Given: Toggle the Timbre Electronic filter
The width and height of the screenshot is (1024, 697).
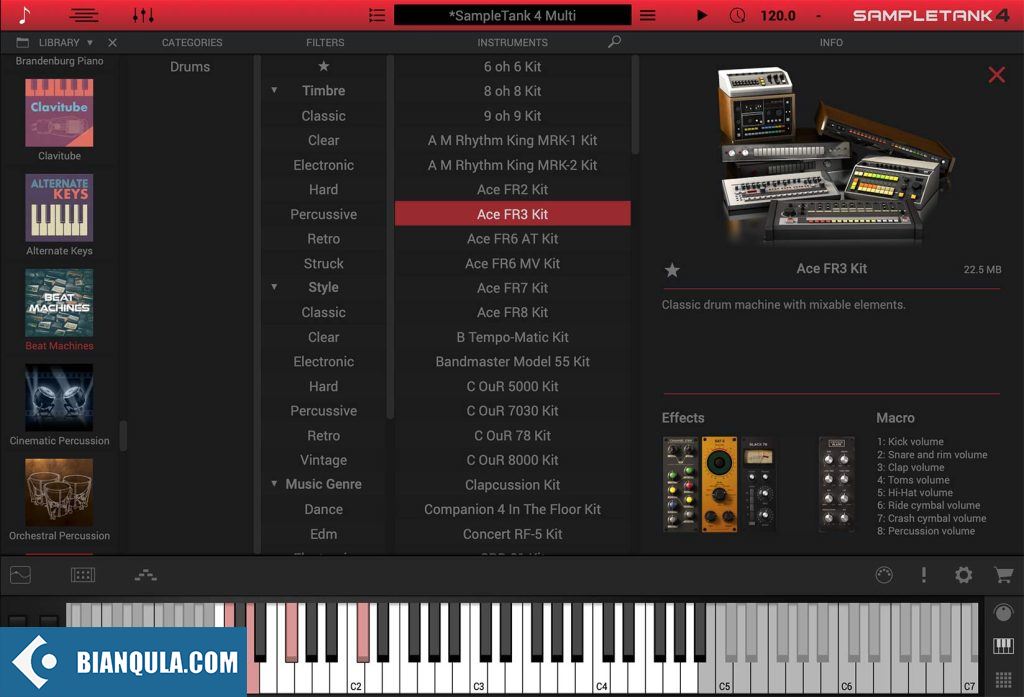Looking at the screenshot, I should tap(323, 165).
